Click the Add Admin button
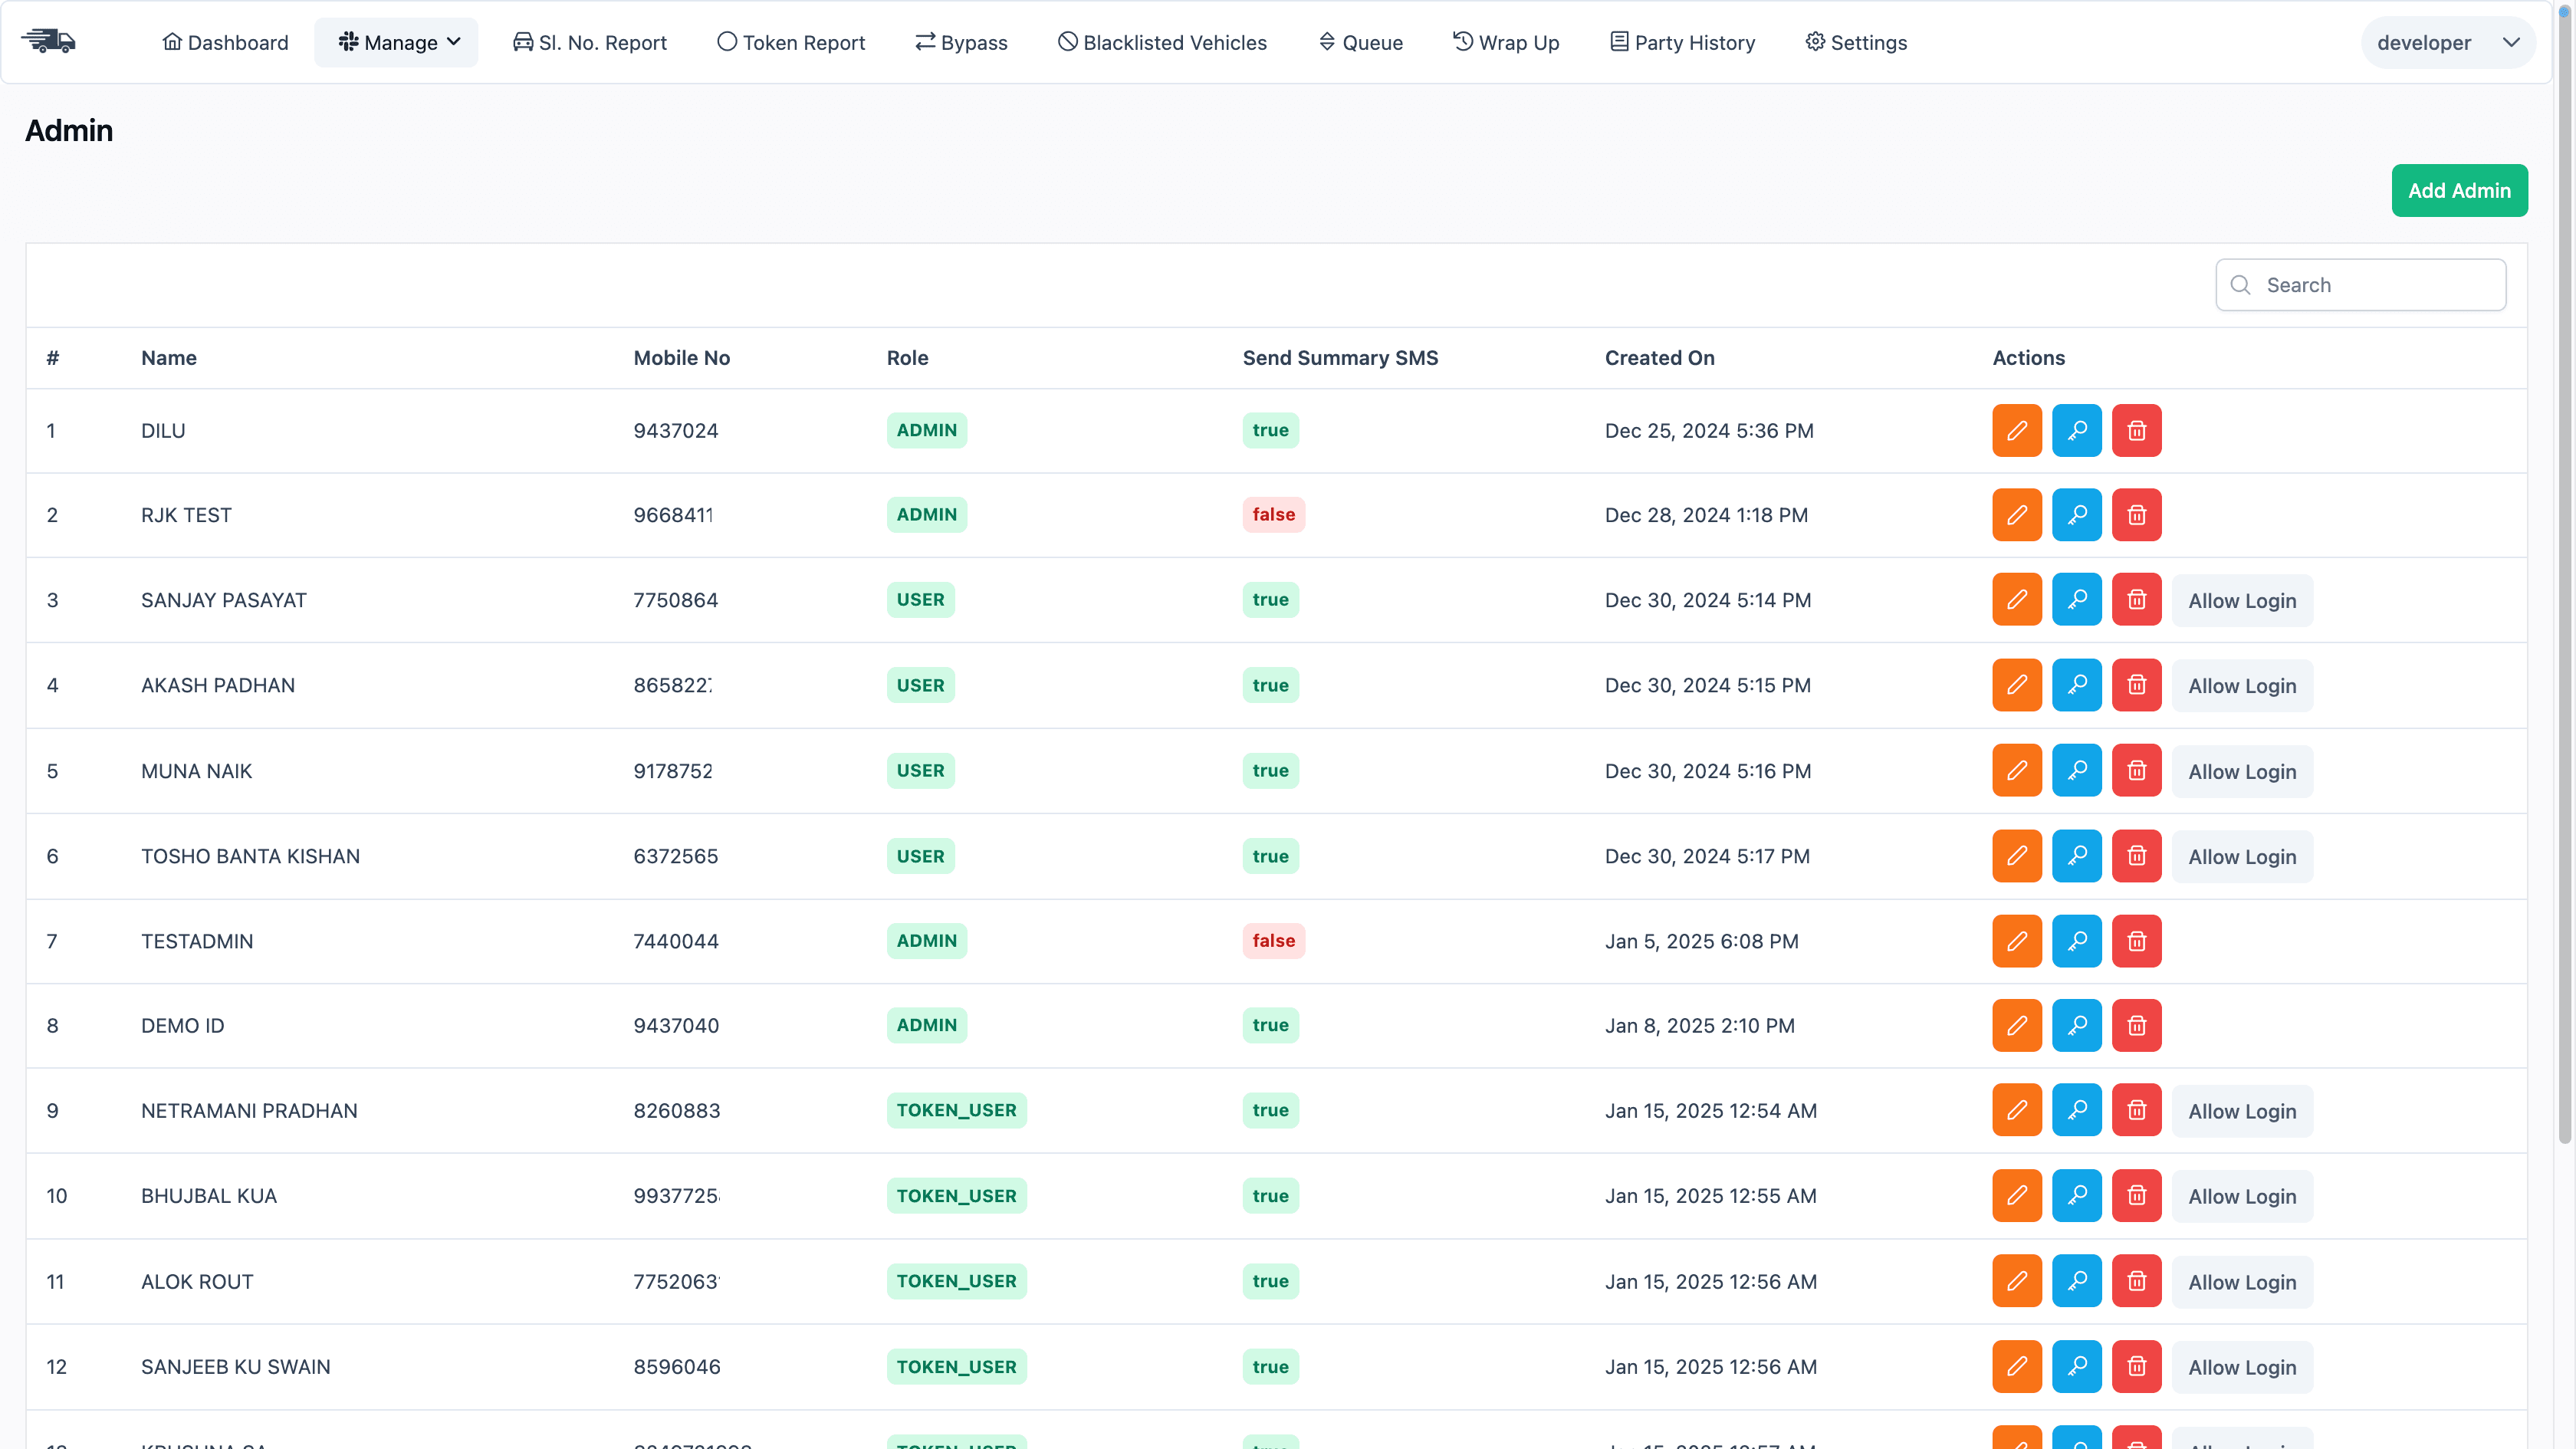Image resolution: width=2576 pixels, height=1449 pixels. [x=2460, y=190]
